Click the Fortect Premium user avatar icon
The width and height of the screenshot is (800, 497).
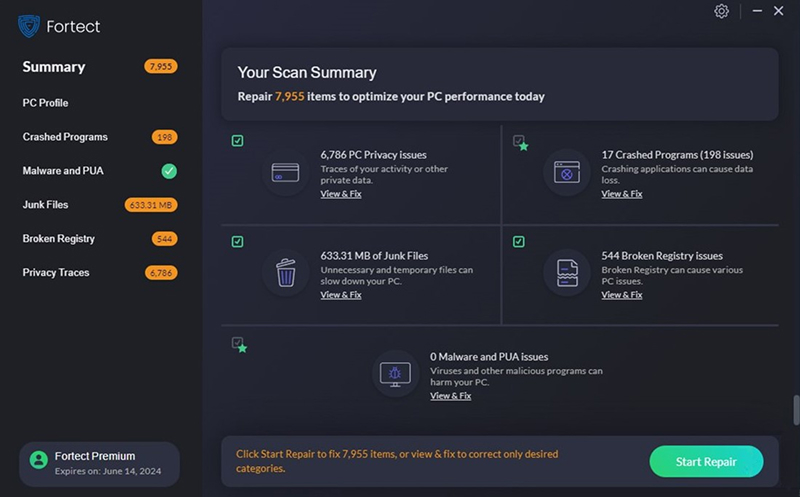coord(39,460)
